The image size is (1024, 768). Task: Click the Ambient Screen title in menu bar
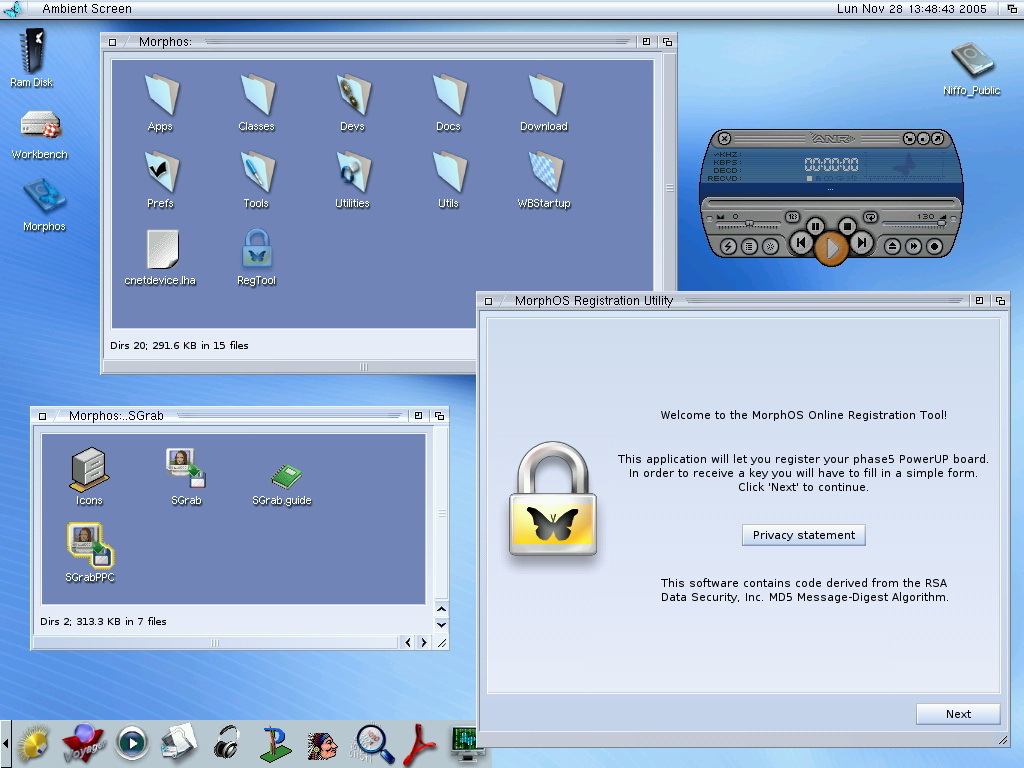87,9
